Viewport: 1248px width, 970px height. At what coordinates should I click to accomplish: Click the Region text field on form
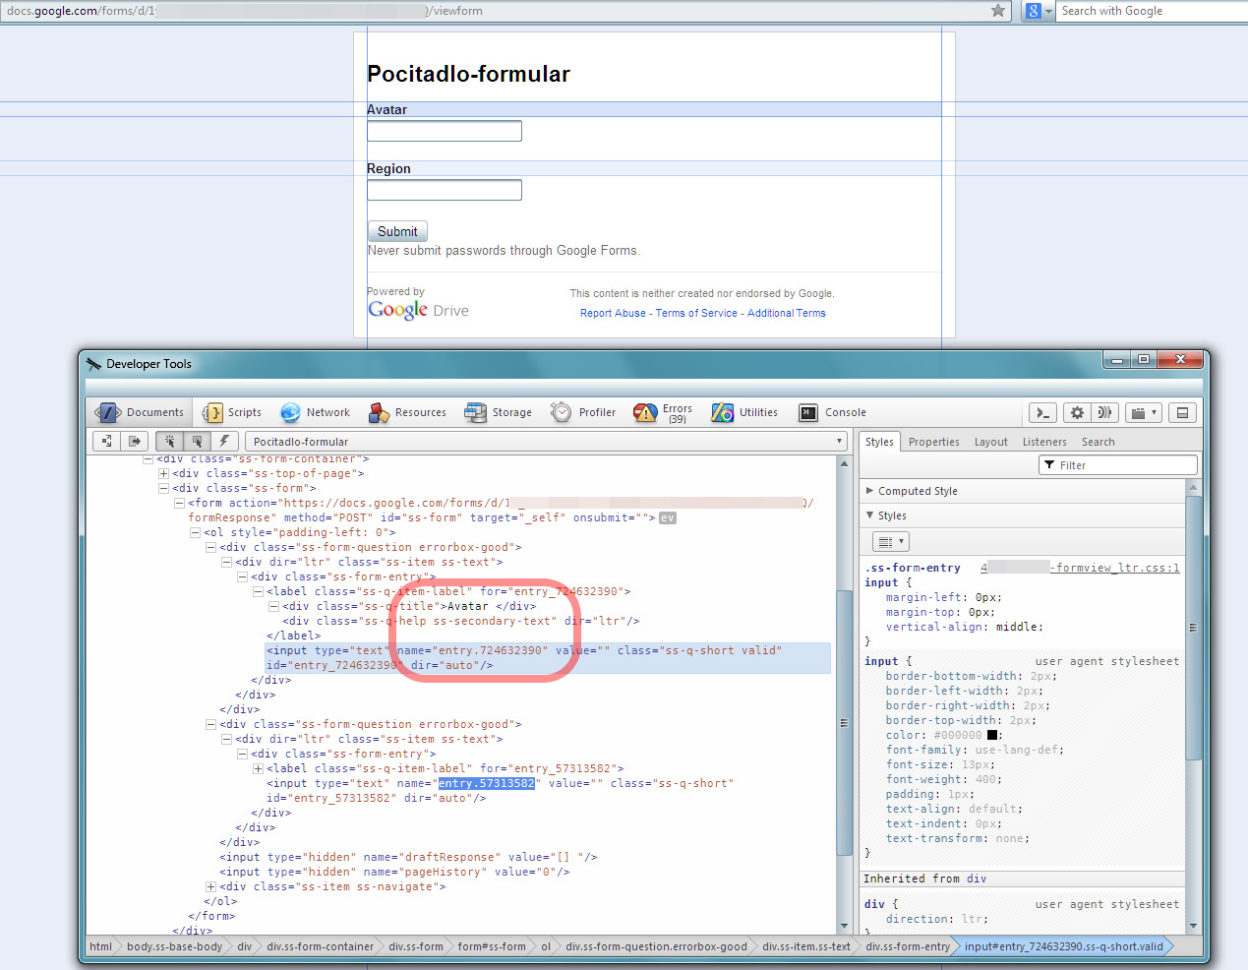click(x=444, y=190)
